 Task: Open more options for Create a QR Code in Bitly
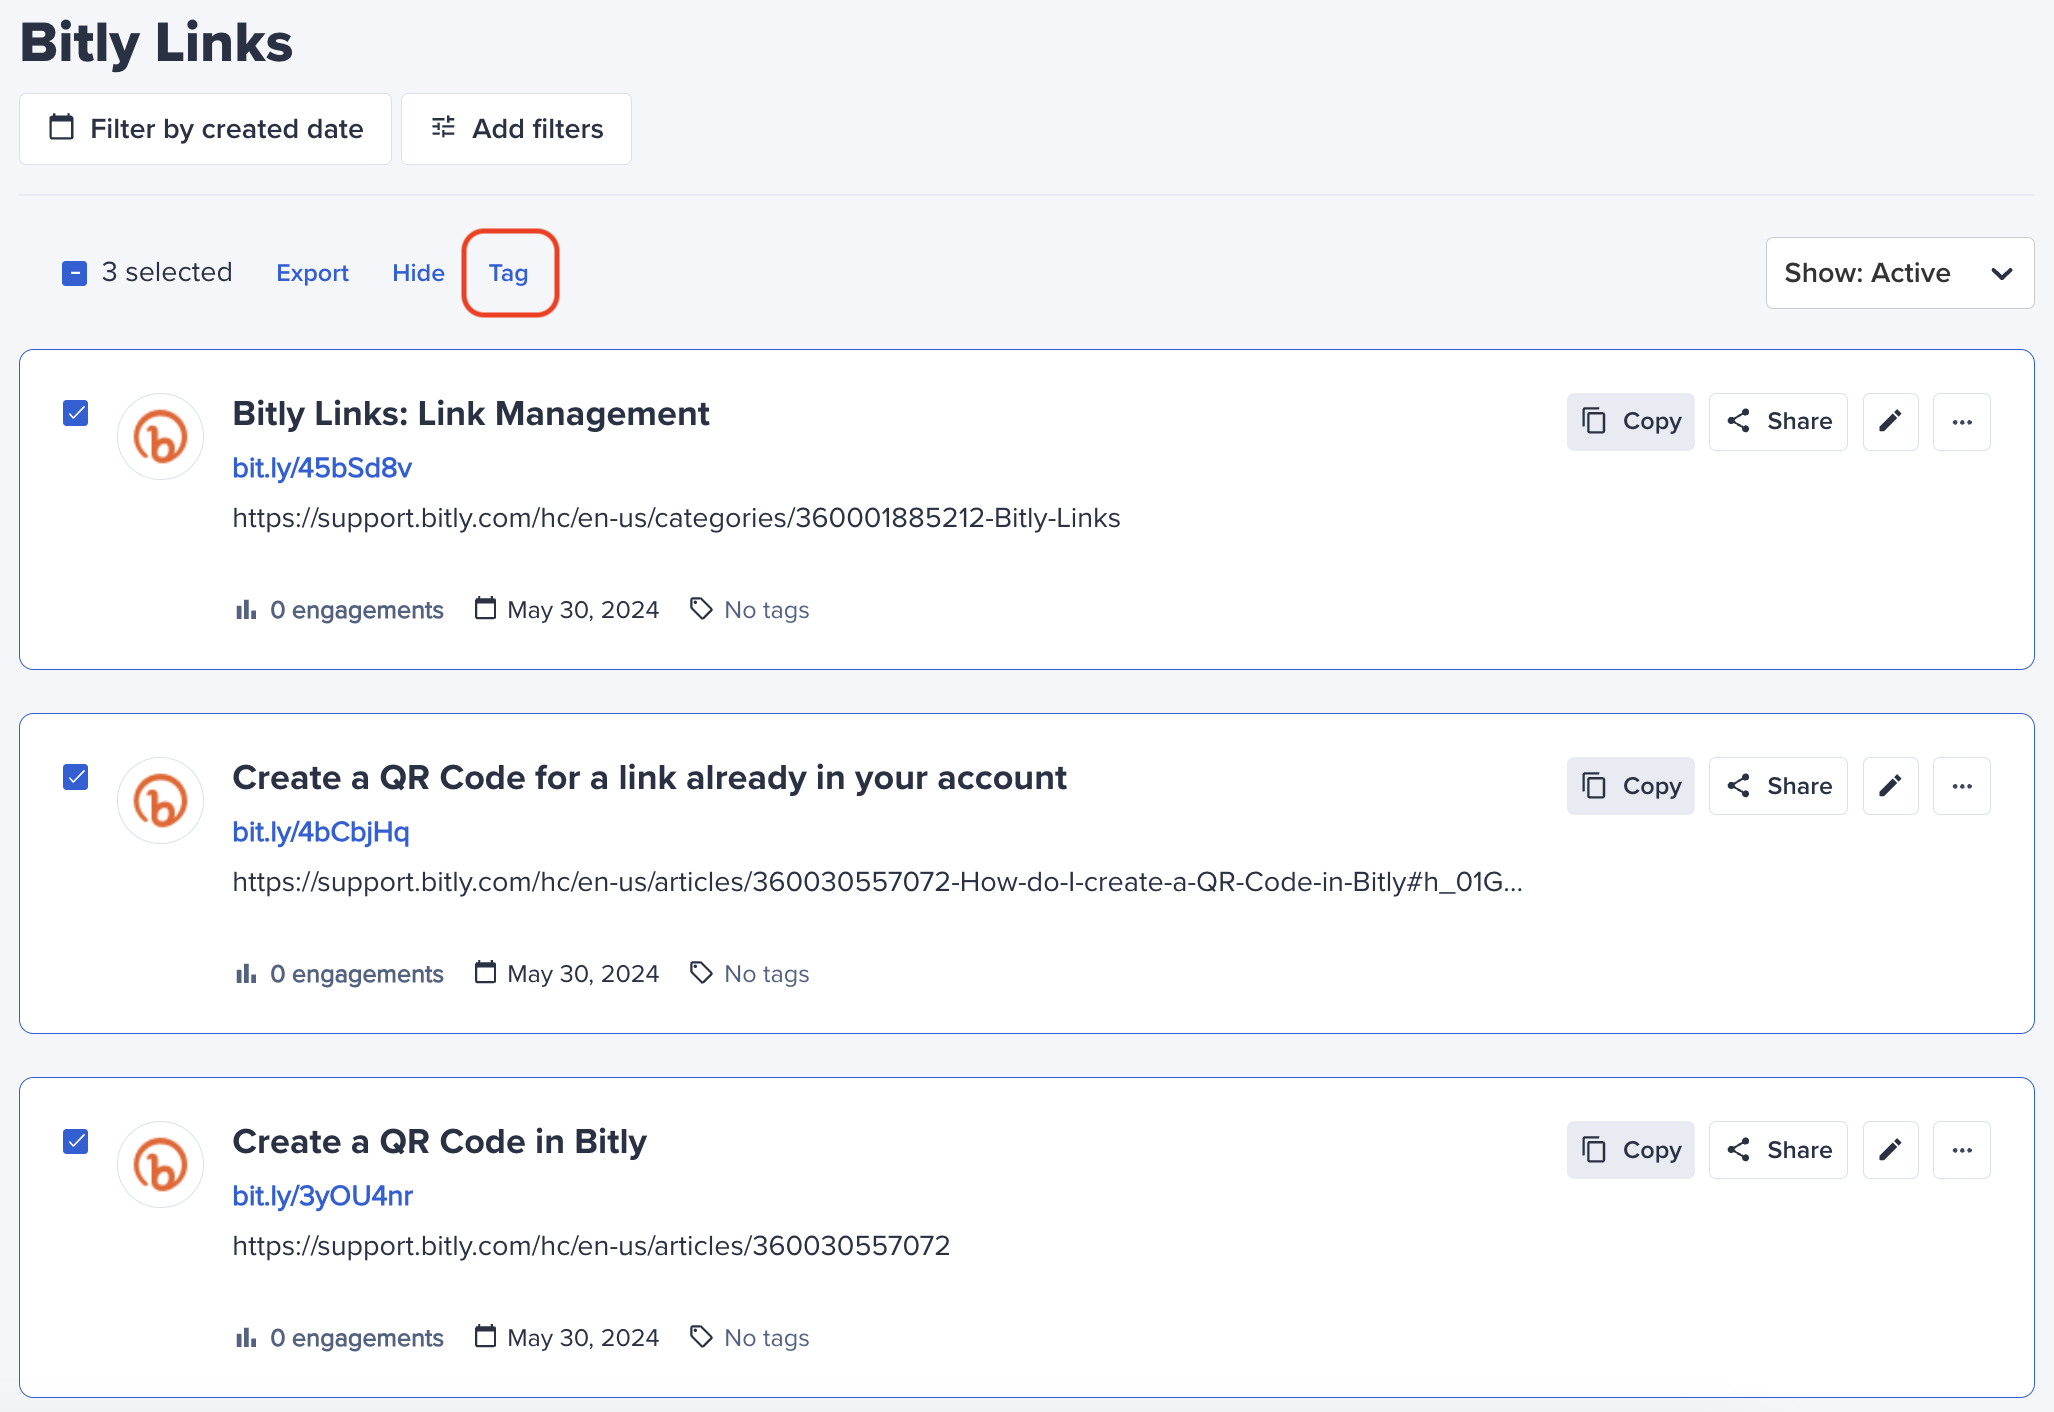tap(1962, 1150)
